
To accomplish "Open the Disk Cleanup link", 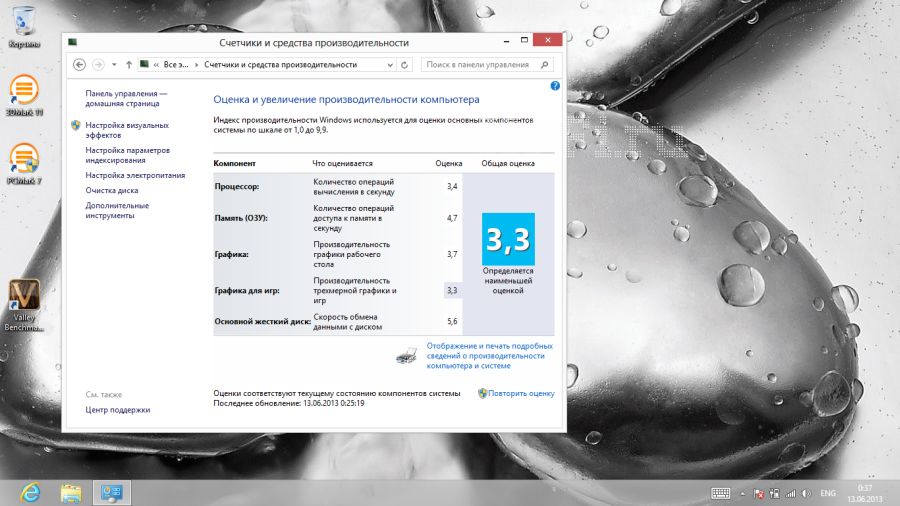I will (x=112, y=190).
